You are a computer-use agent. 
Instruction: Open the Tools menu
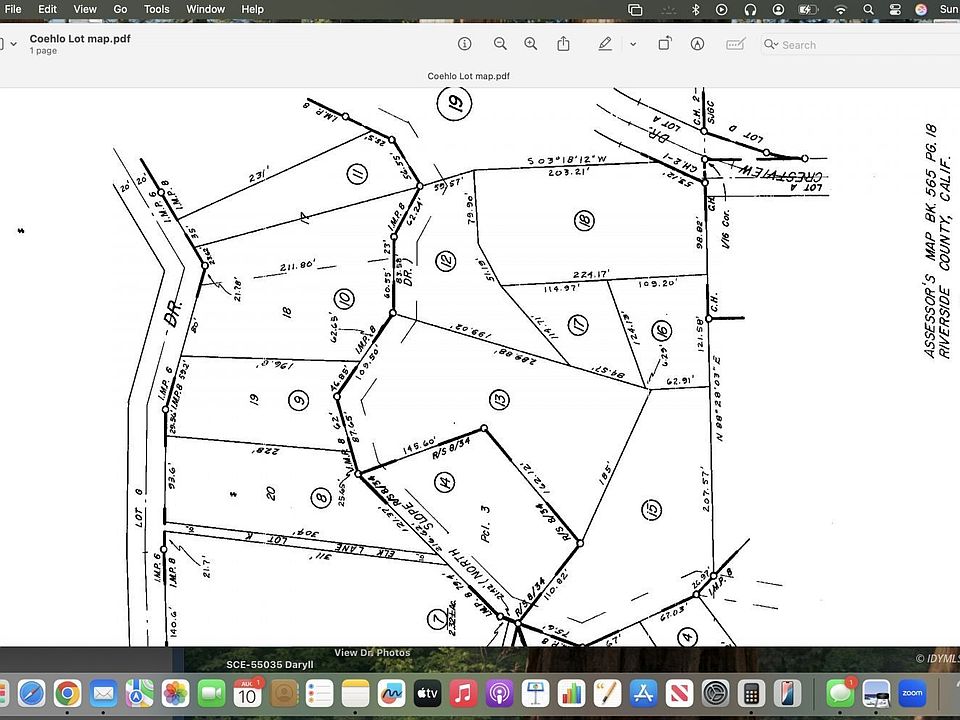[156, 9]
